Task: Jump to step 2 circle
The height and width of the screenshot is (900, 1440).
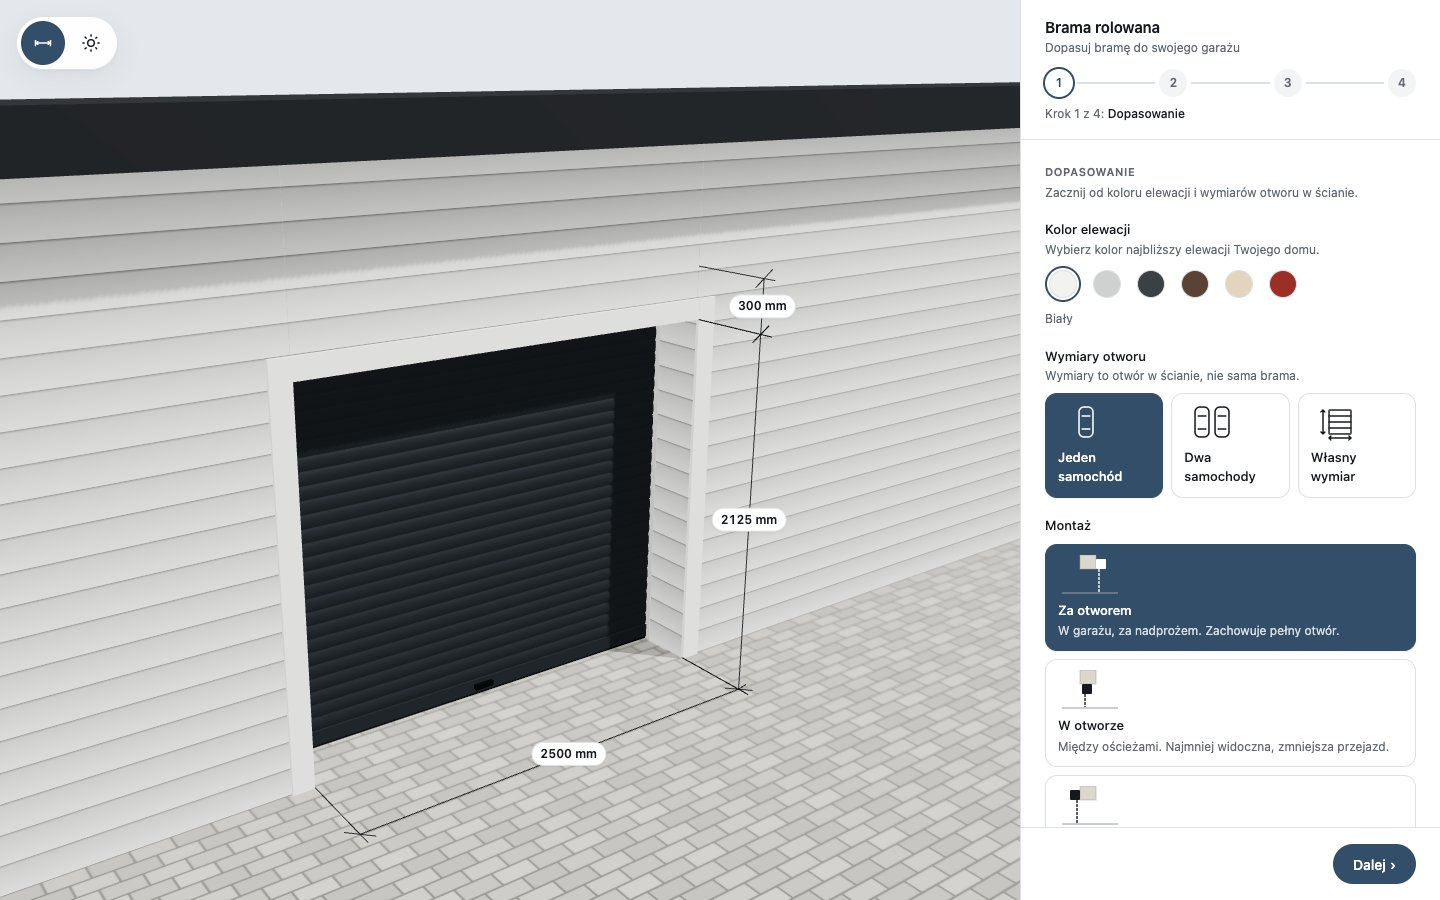Action: click(1173, 83)
